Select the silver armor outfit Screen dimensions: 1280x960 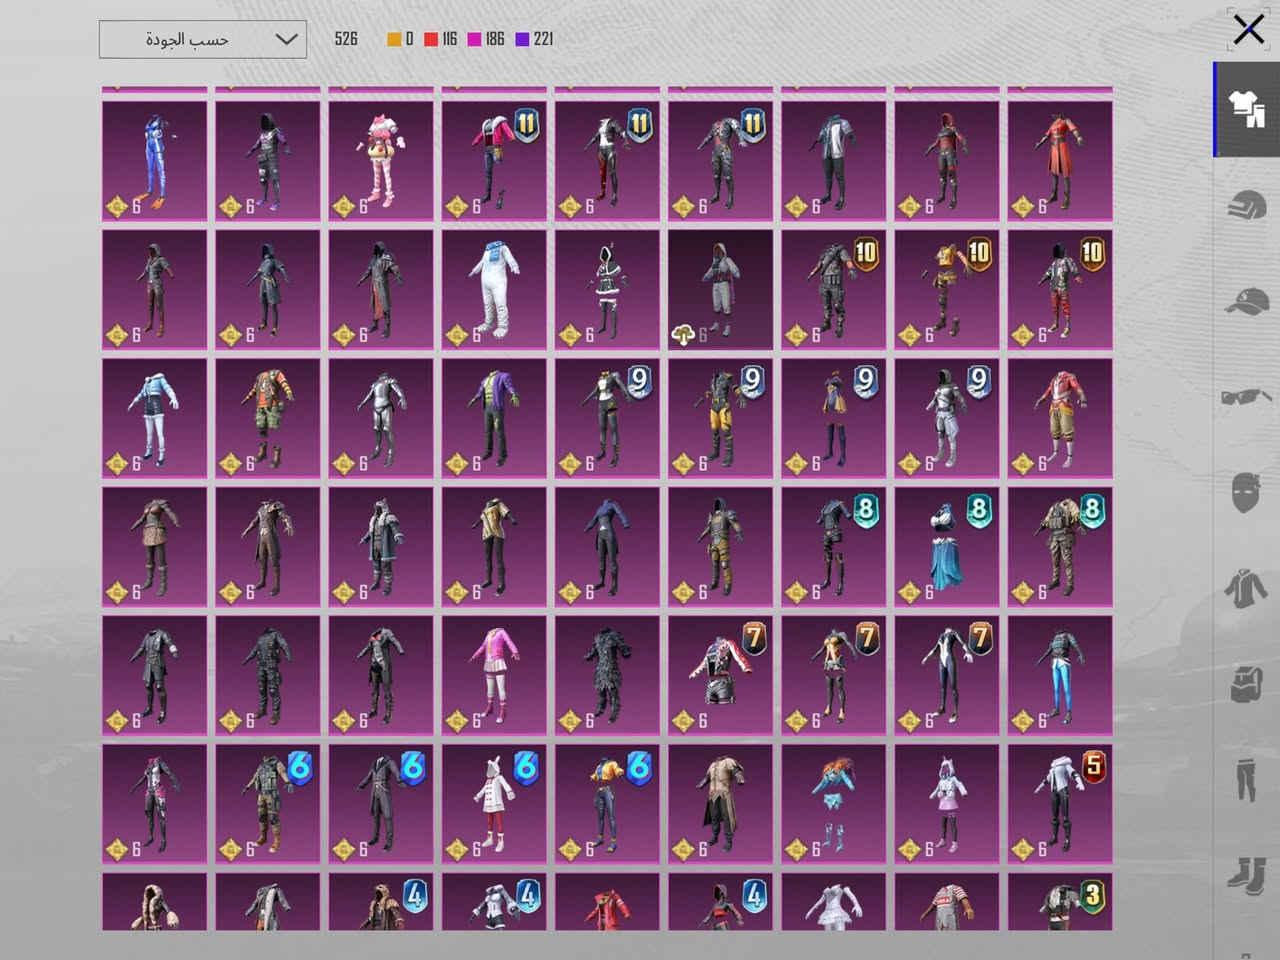[x=381, y=418]
